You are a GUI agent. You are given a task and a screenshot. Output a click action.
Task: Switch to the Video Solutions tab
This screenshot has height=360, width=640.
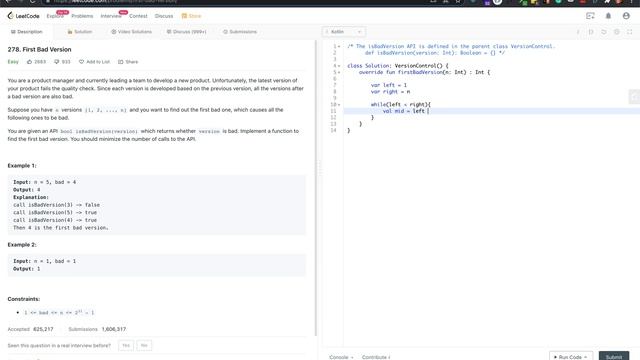(x=131, y=32)
